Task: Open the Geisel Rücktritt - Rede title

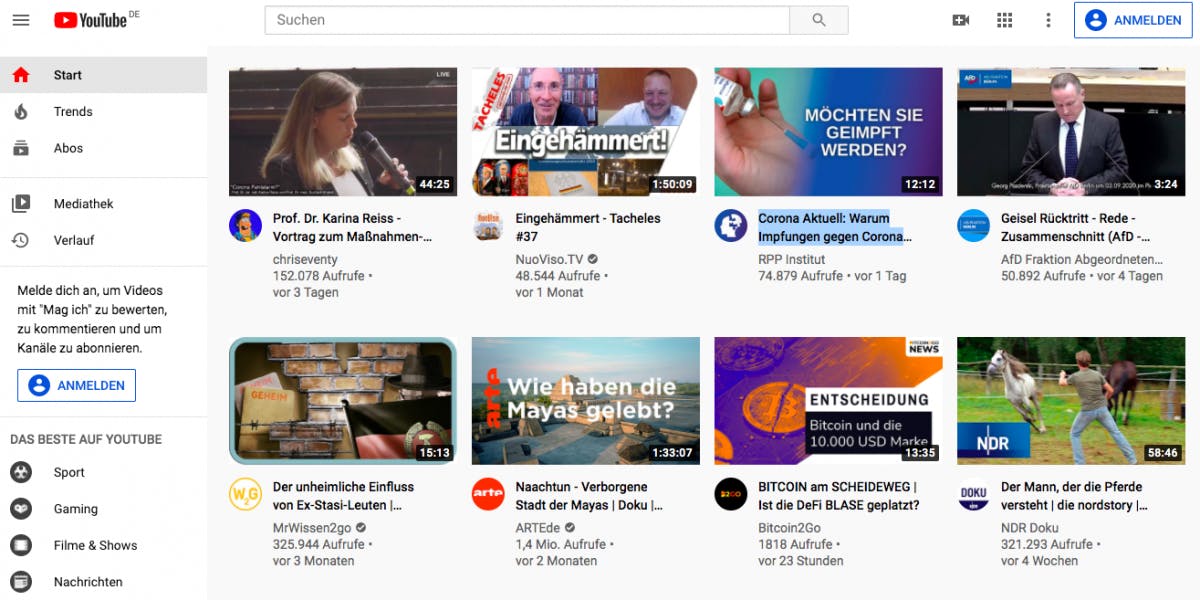Action: (1076, 227)
